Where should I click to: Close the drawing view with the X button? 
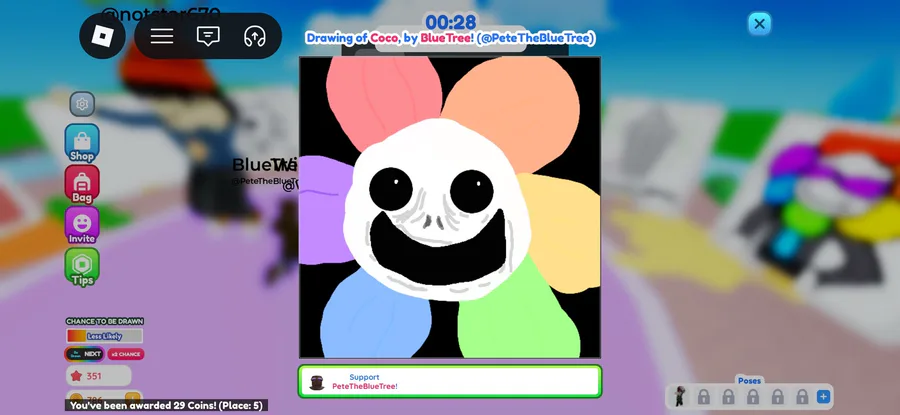(759, 24)
